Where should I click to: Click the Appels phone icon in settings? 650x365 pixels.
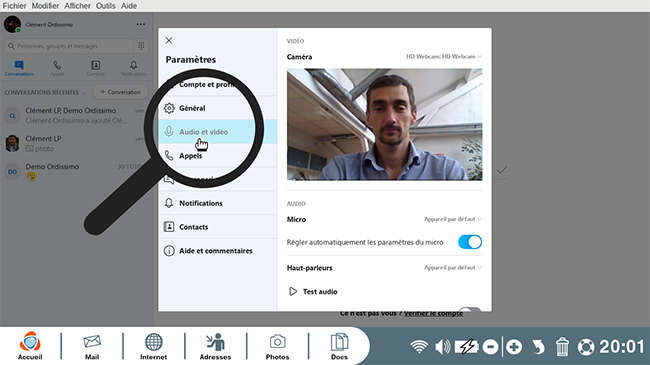coord(169,156)
